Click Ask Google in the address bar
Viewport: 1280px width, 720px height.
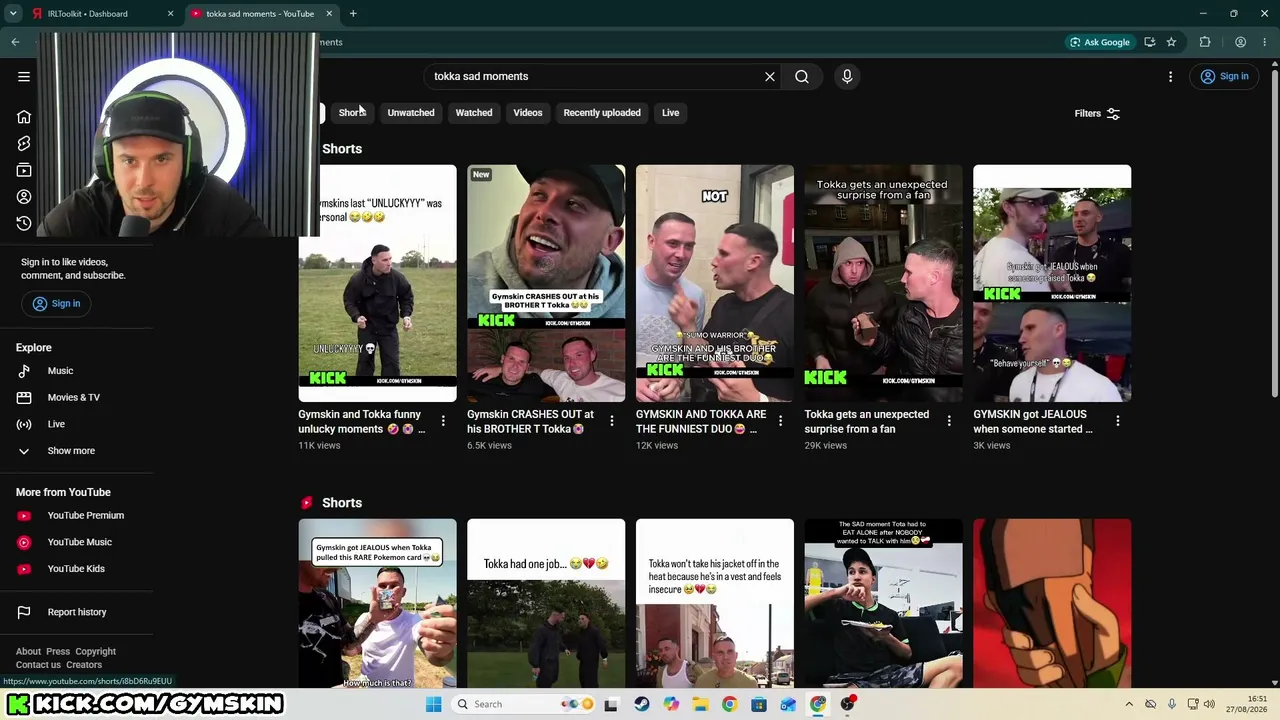1100,42
